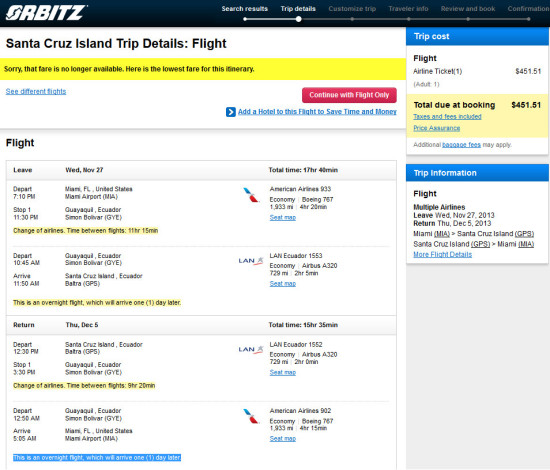Open Price Assurance link
The height and width of the screenshot is (470, 550).
tap(436, 128)
